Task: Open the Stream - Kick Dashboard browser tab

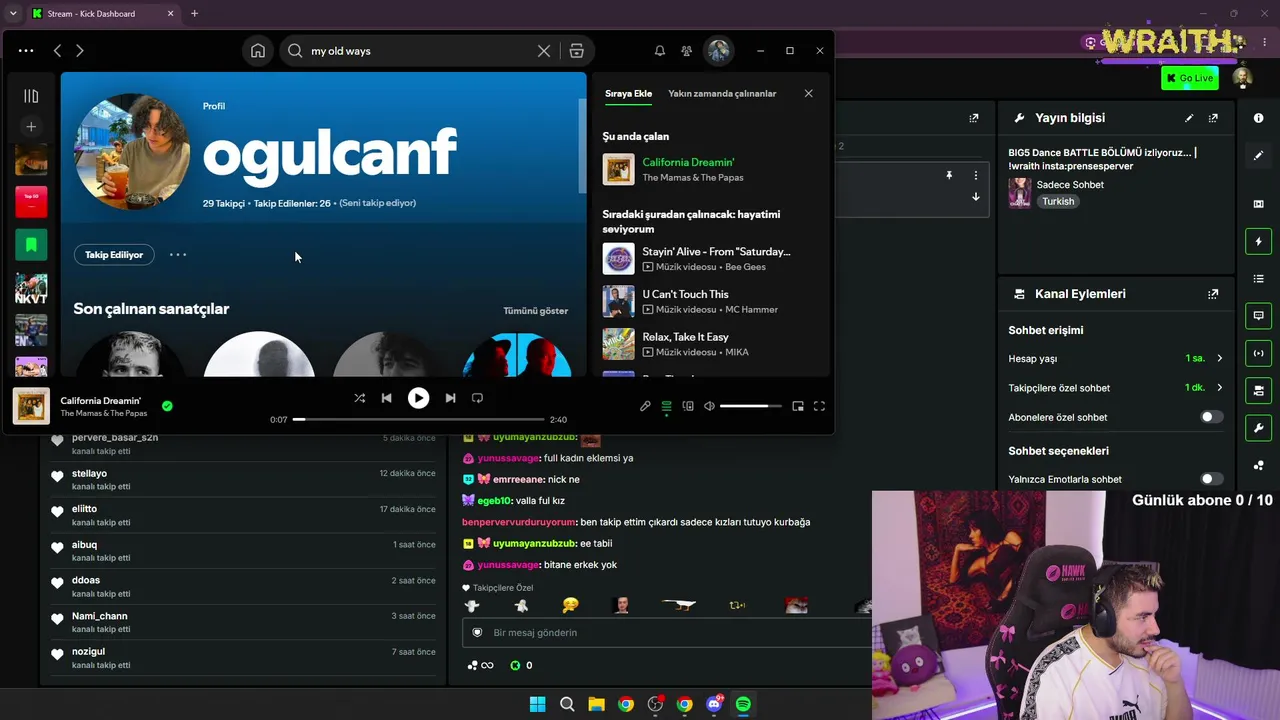Action: (x=103, y=14)
